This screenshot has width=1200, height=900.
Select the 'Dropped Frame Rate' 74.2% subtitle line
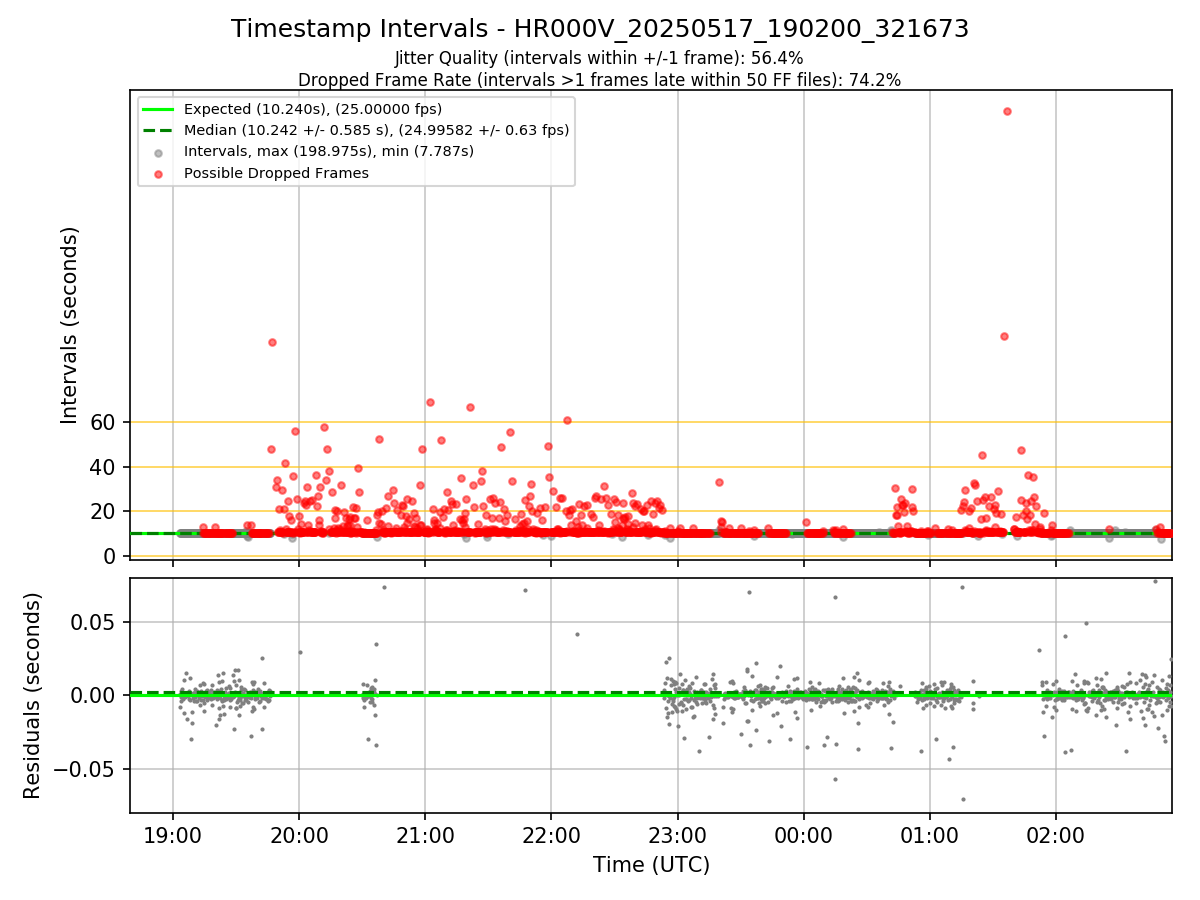click(x=599, y=80)
